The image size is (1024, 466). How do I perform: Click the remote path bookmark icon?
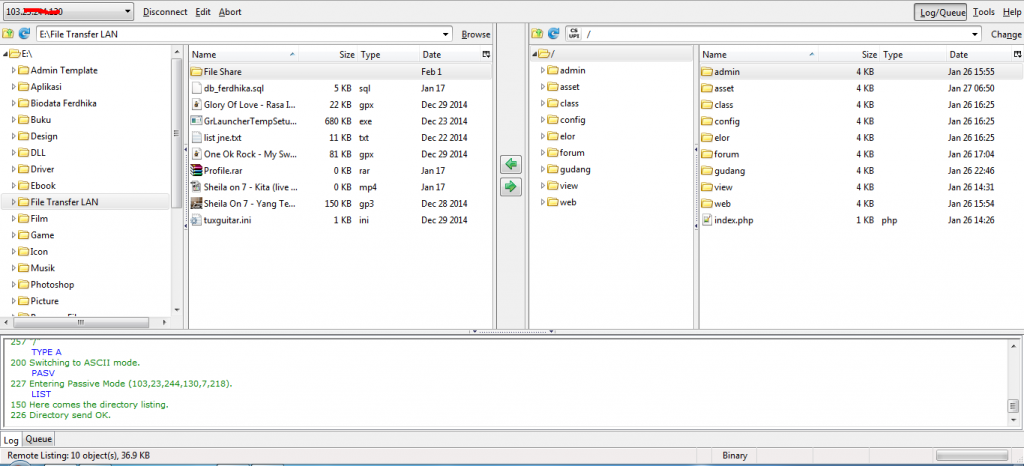[573, 33]
